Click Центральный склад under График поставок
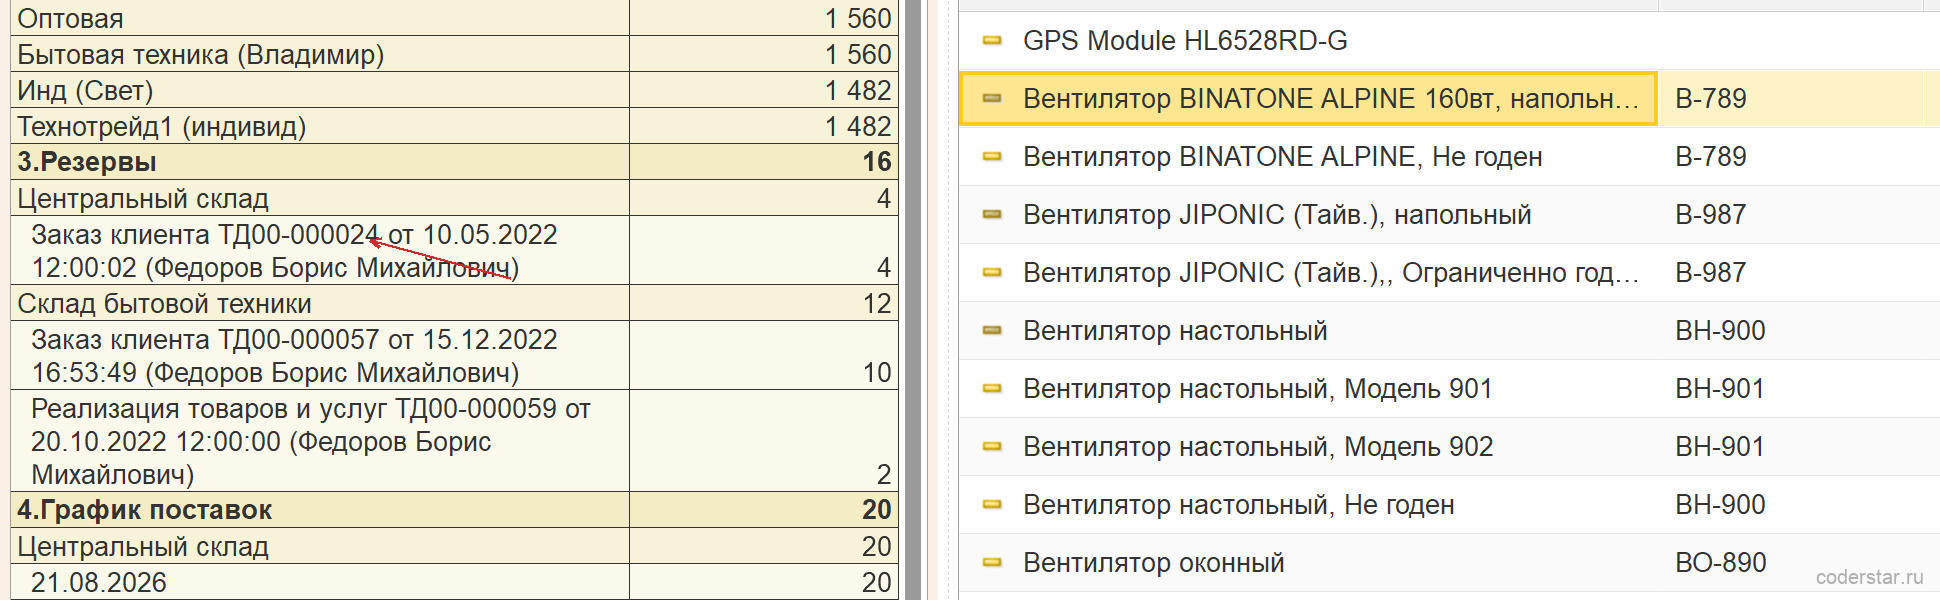1940x600 pixels. coord(454,546)
